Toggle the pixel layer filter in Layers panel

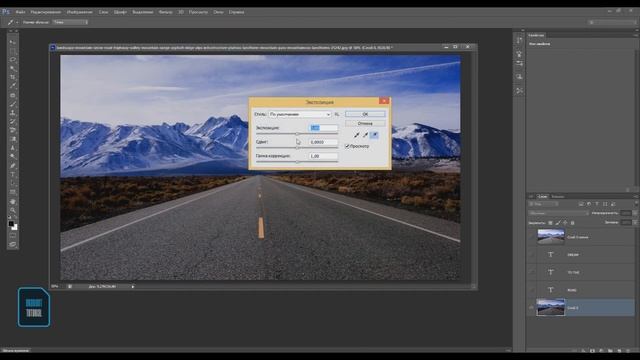(x=581, y=204)
